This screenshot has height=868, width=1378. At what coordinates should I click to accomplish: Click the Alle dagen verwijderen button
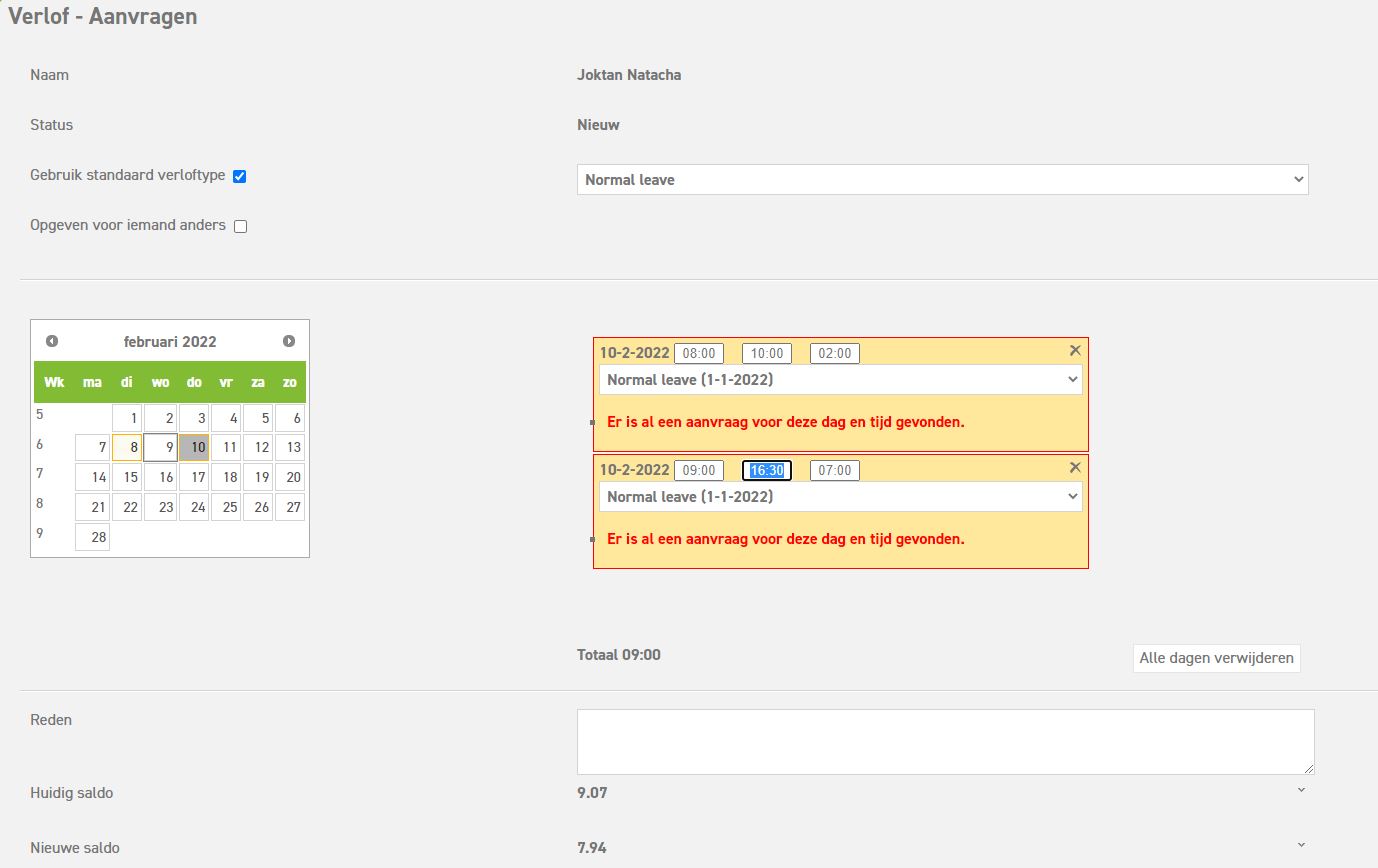[1216, 658]
